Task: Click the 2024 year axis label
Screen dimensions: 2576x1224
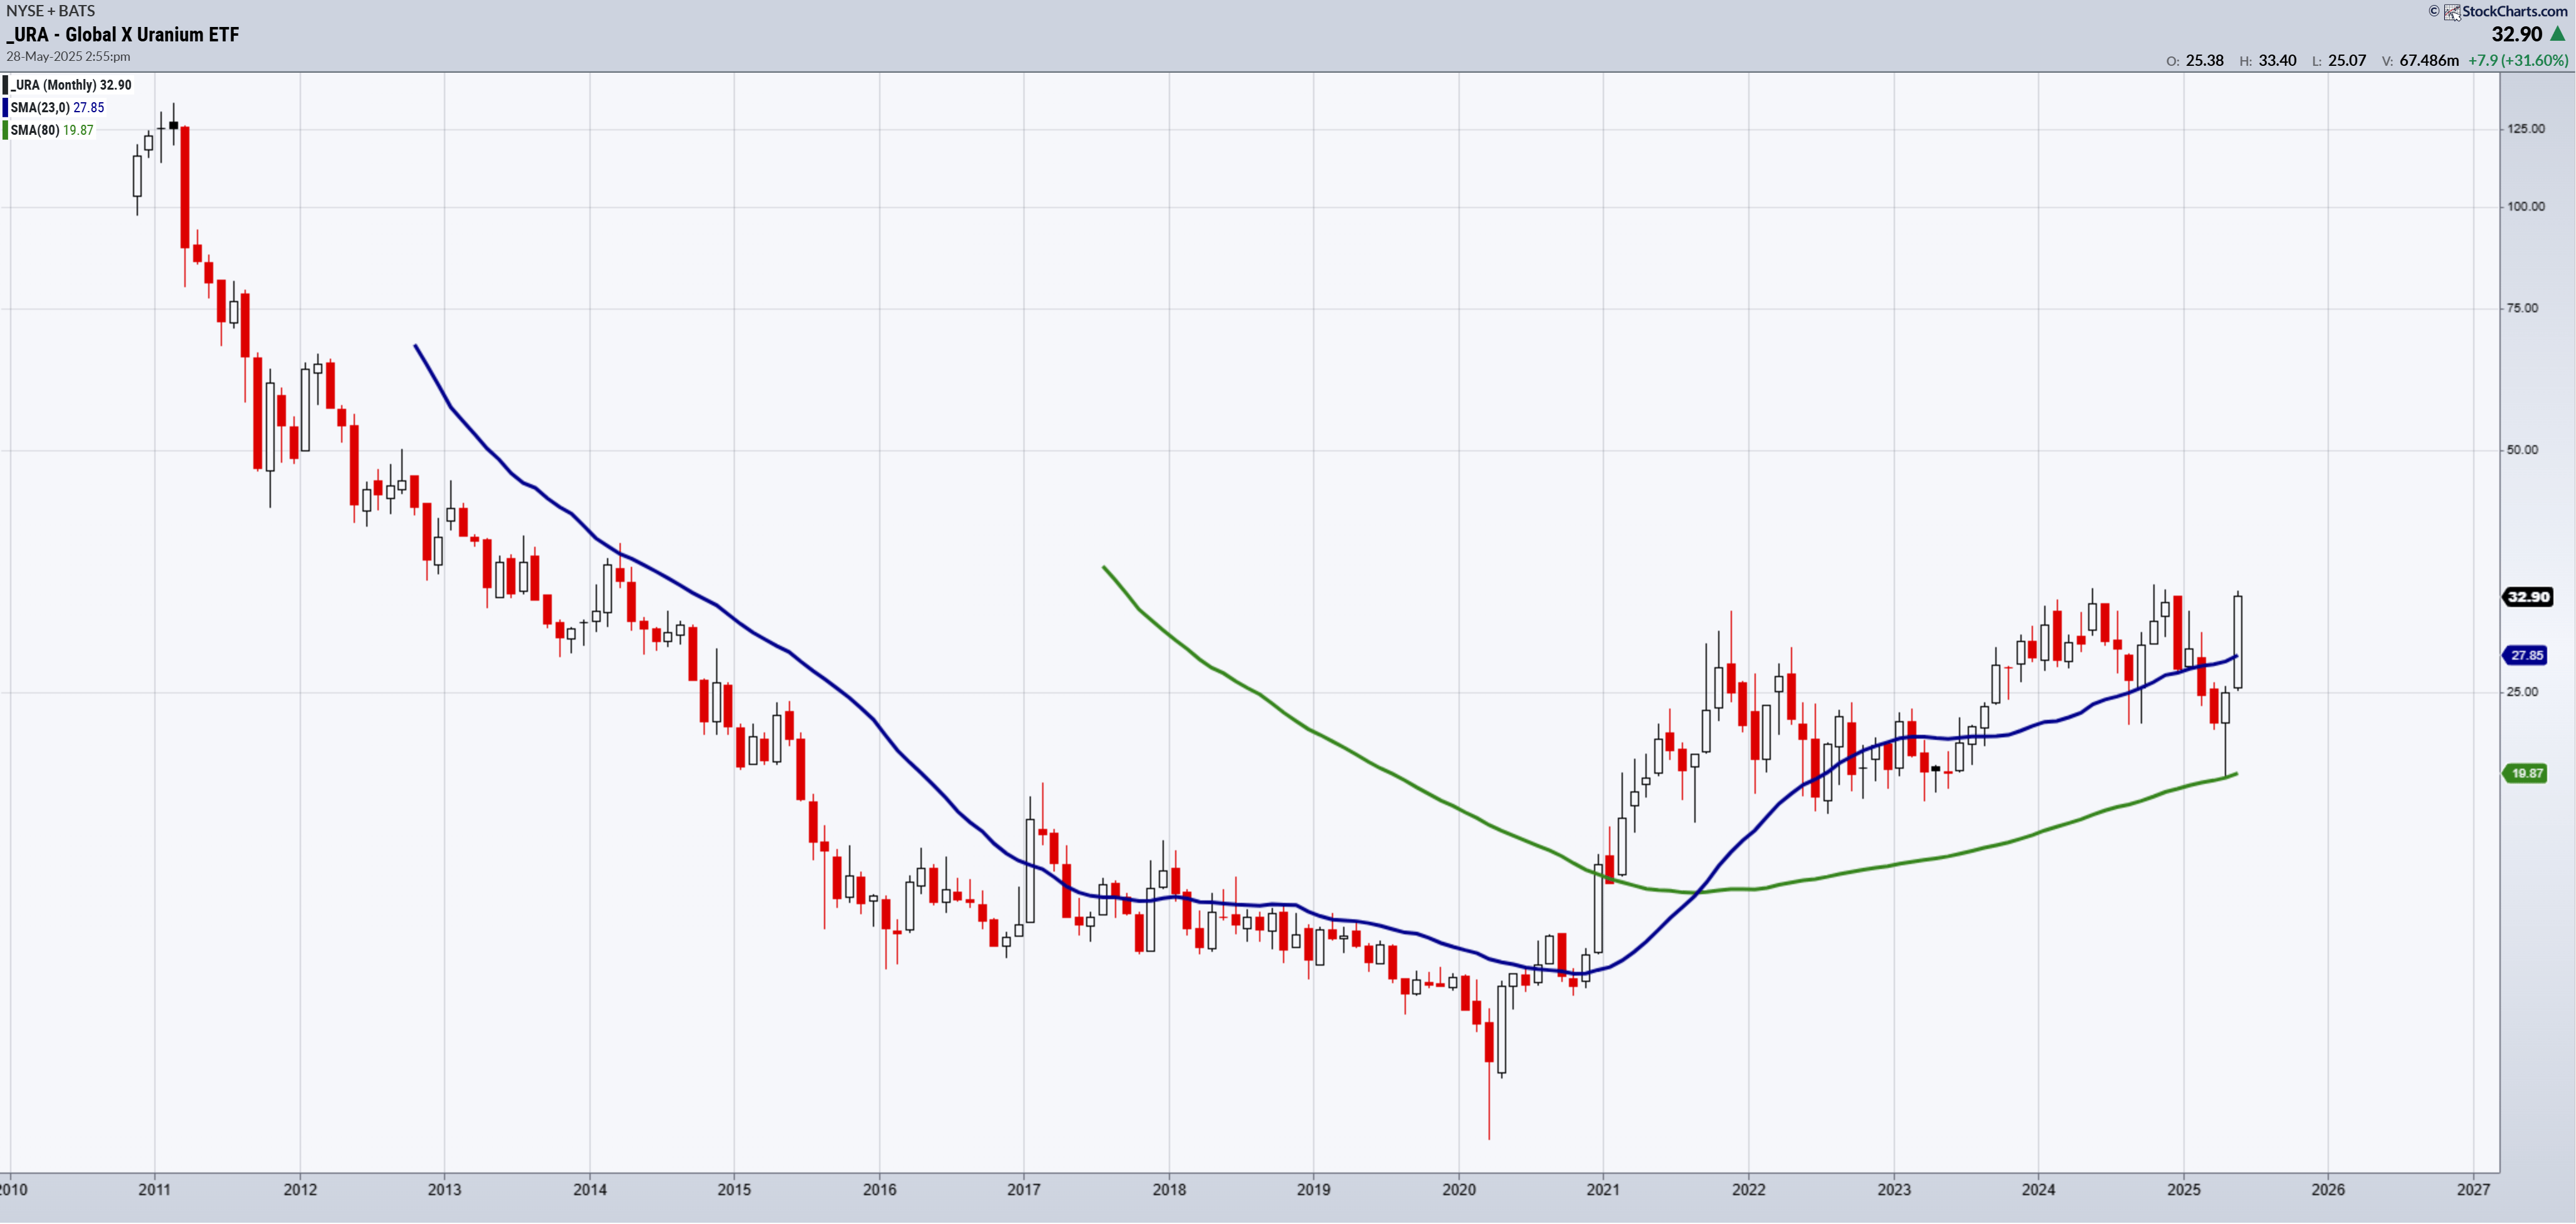Action: [2038, 1190]
